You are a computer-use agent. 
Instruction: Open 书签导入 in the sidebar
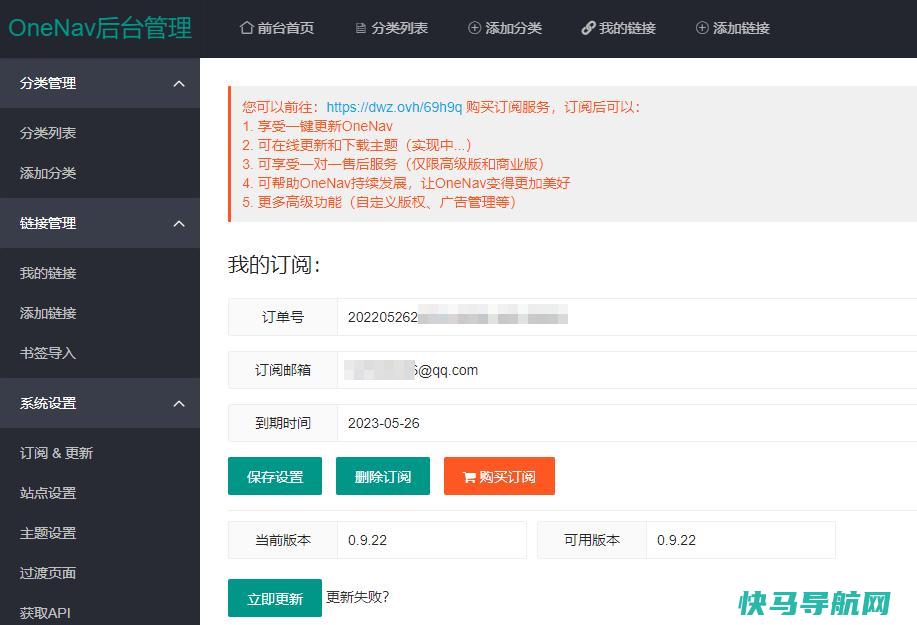point(48,353)
